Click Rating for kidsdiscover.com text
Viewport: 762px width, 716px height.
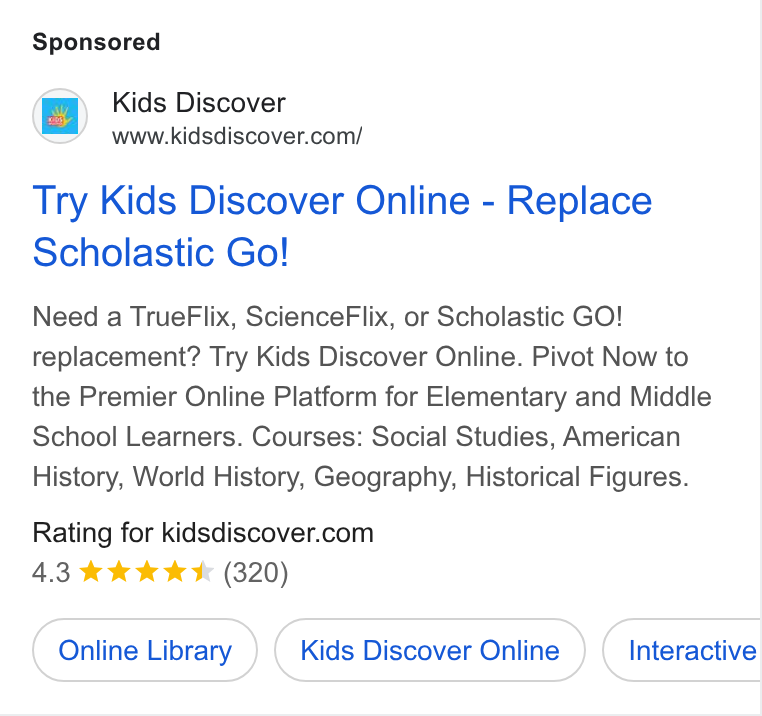(x=203, y=533)
